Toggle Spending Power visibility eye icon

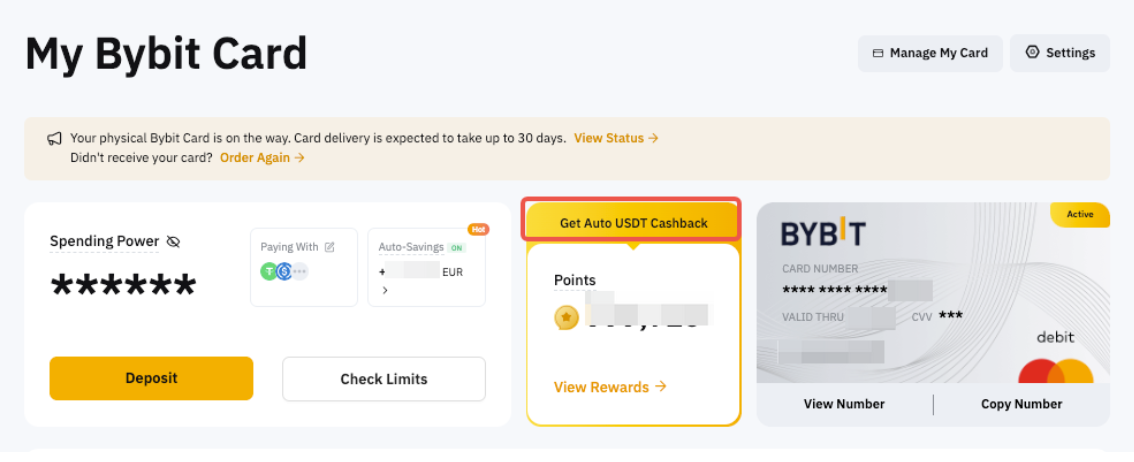pos(173,241)
